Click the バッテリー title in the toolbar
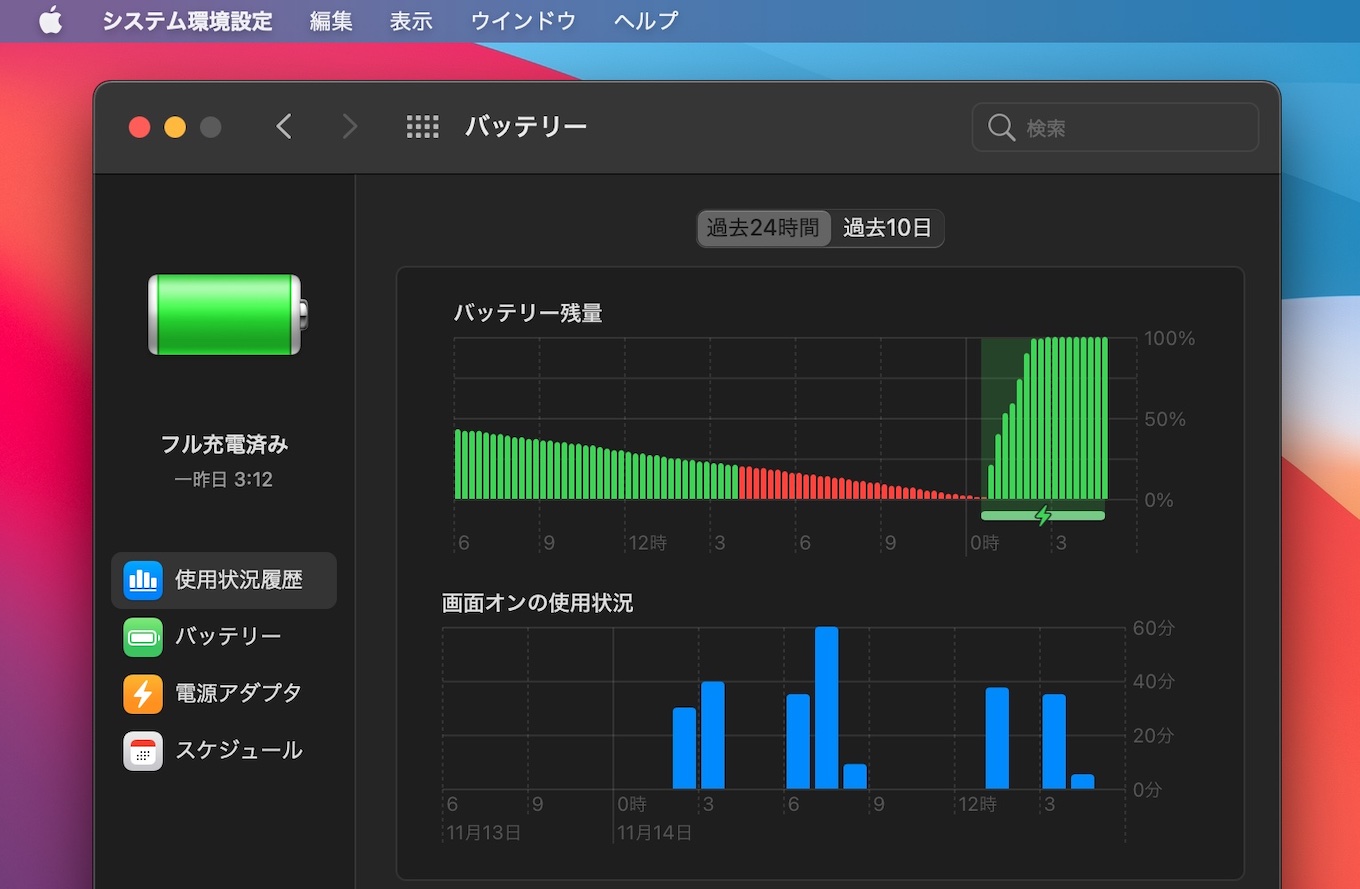Image resolution: width=1360 pixels, height=889 pixels. click(x=526, y=126)
